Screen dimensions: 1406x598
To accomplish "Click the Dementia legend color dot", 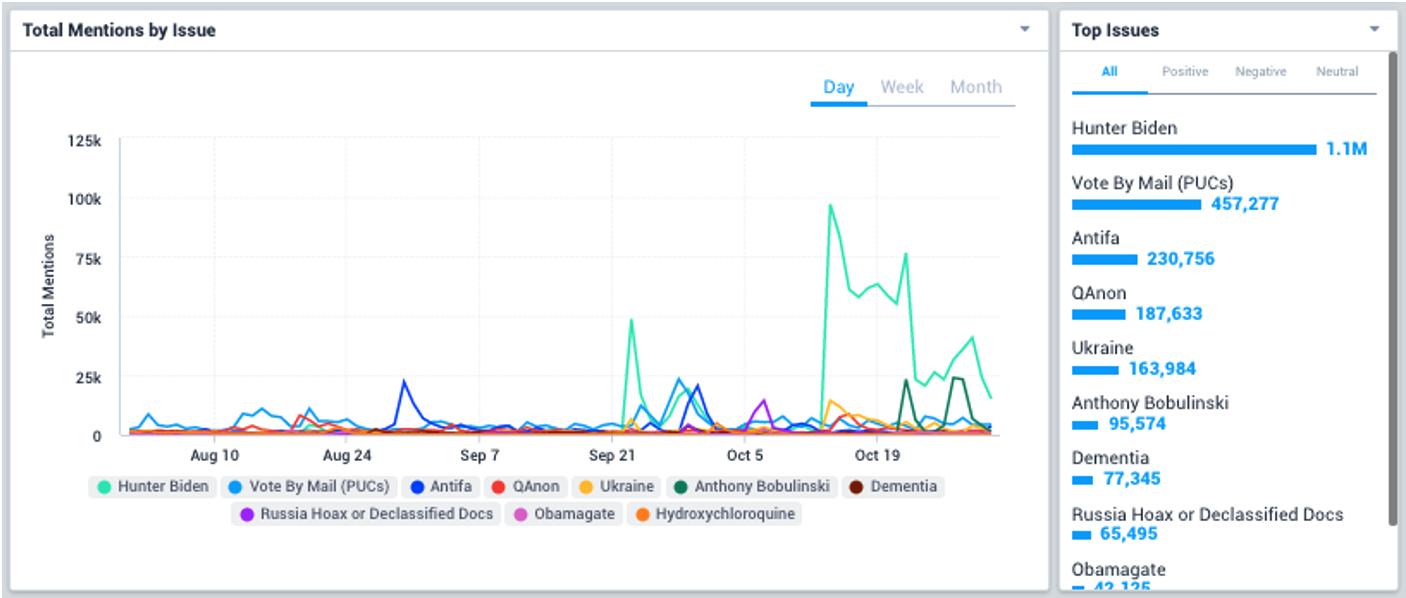I will [857, 487].
